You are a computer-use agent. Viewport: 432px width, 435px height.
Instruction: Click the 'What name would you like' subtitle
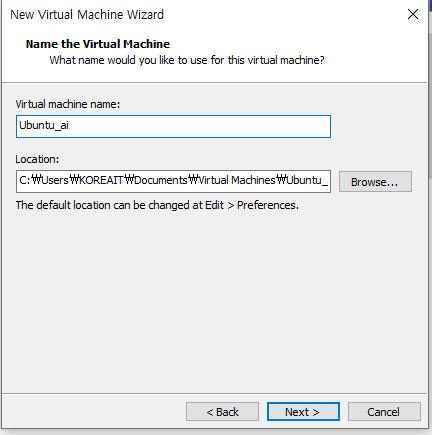pos(187,60)
